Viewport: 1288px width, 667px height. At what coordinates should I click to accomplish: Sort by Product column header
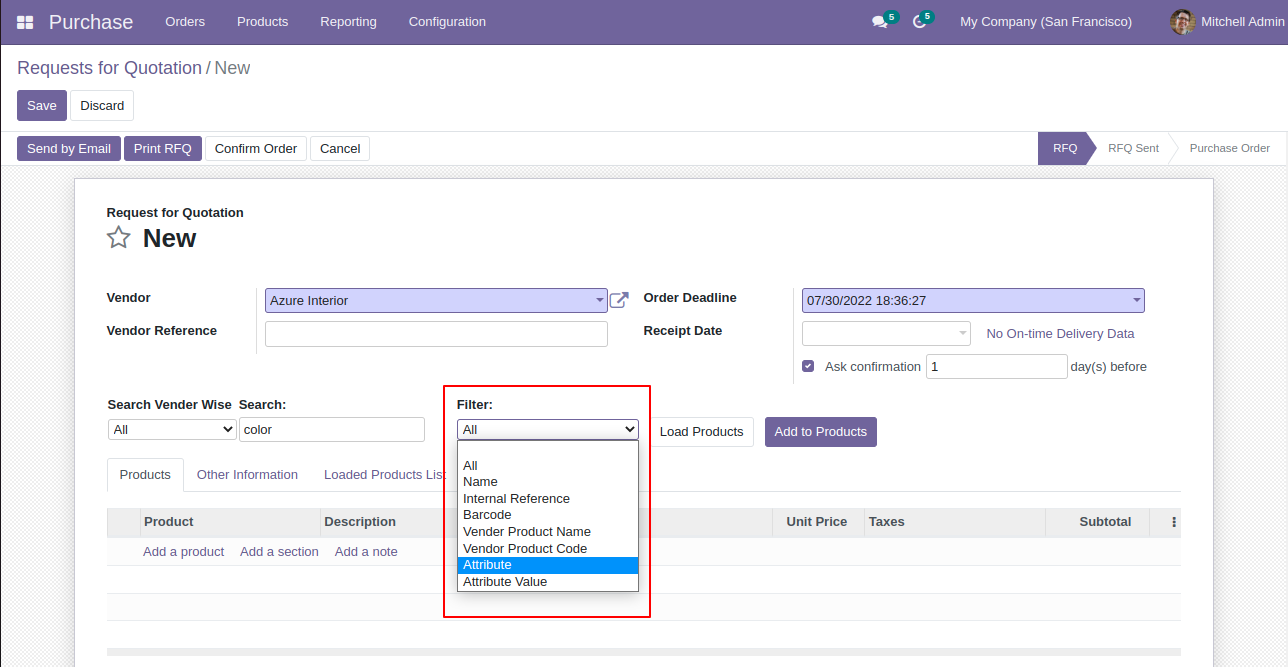230,522
